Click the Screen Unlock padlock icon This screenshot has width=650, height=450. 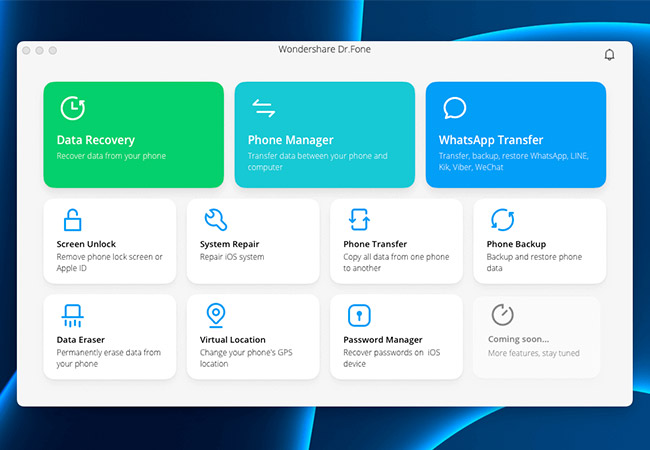[73, 220]
